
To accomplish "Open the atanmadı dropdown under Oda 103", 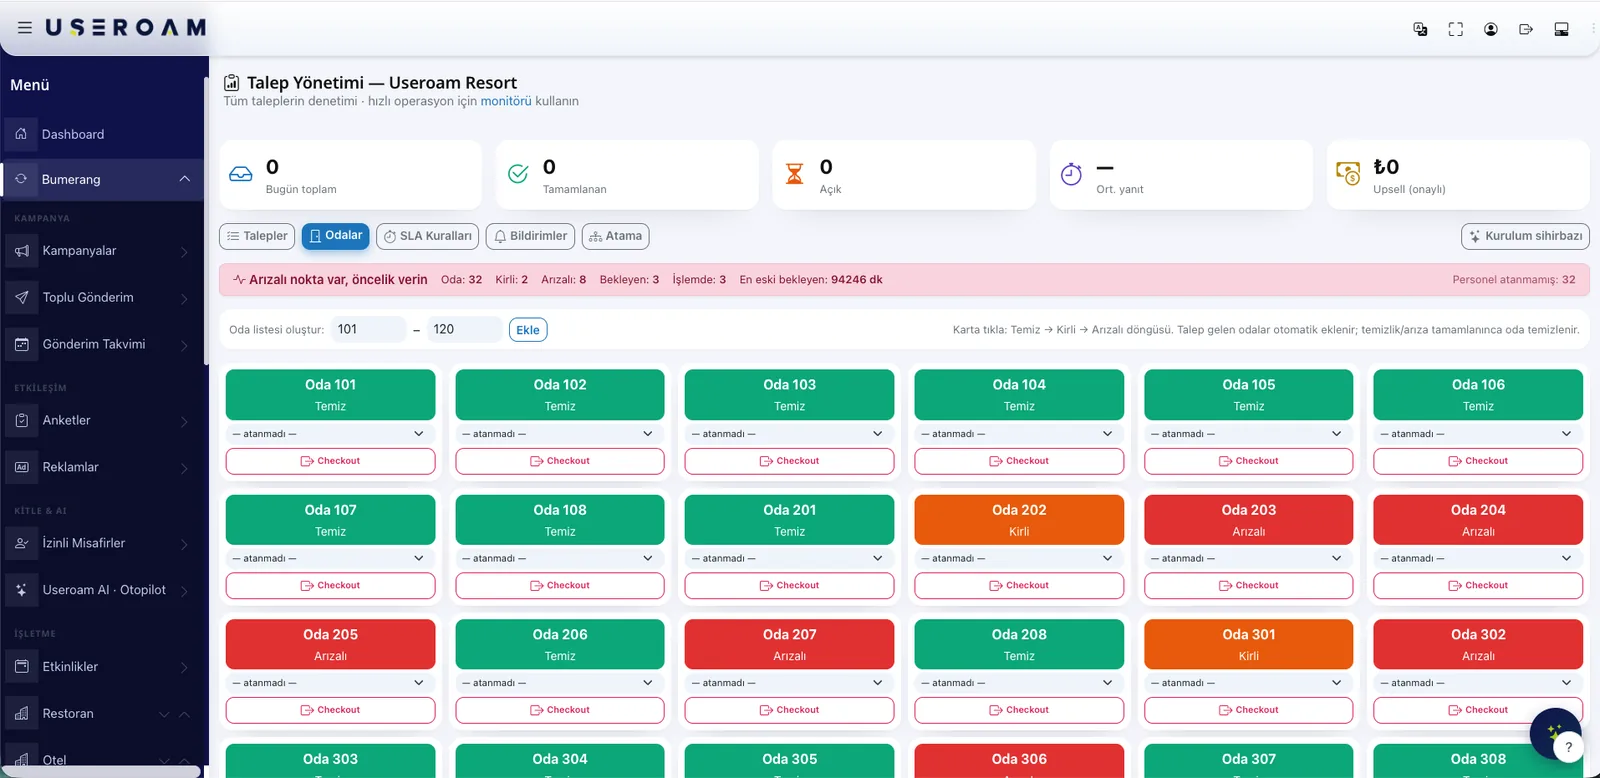I will point(790,434).
